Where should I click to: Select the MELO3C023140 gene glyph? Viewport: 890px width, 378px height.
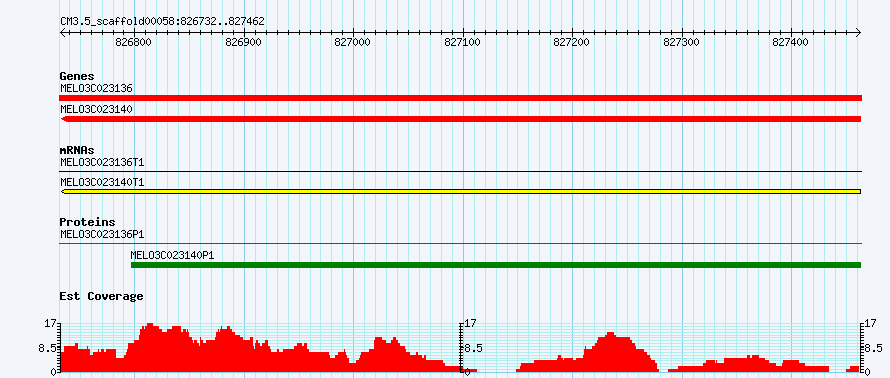coord(460,119)
